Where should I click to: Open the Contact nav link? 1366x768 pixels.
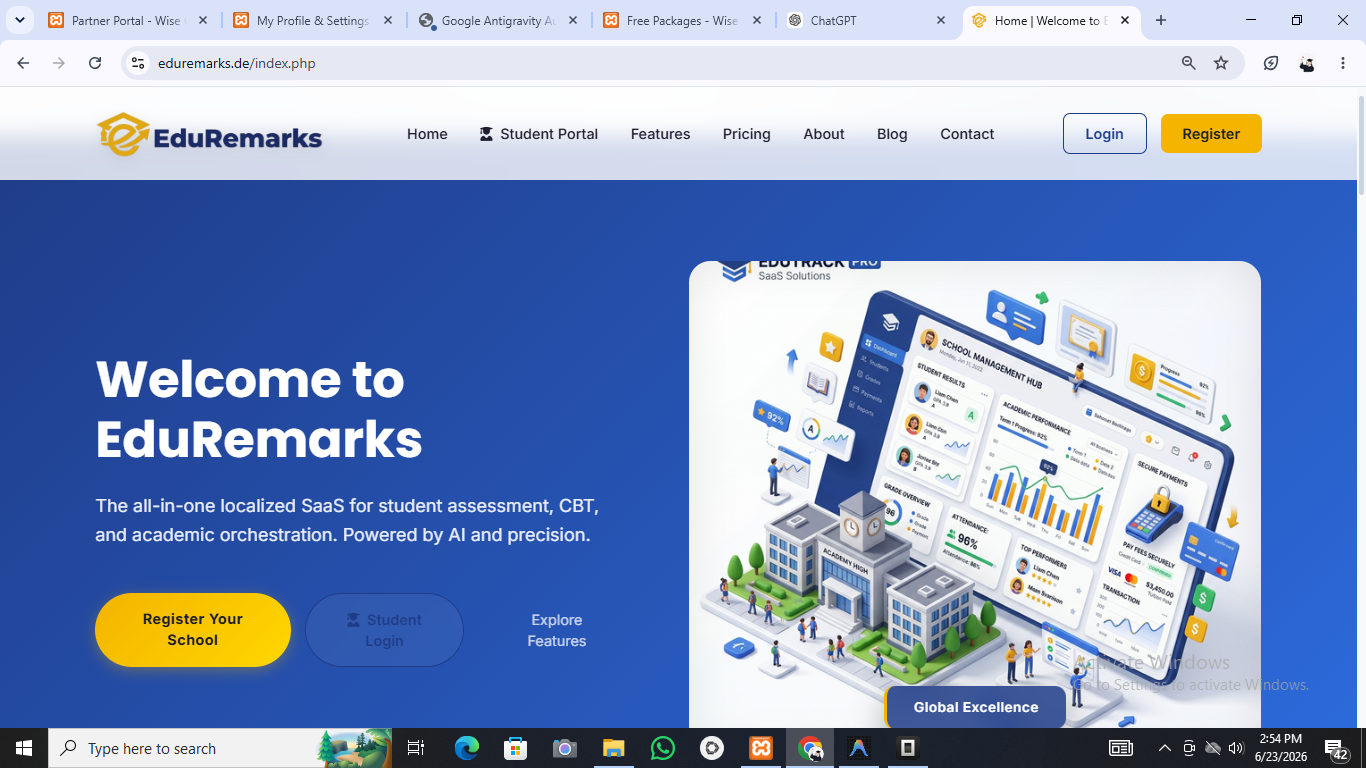click(967, 134)
